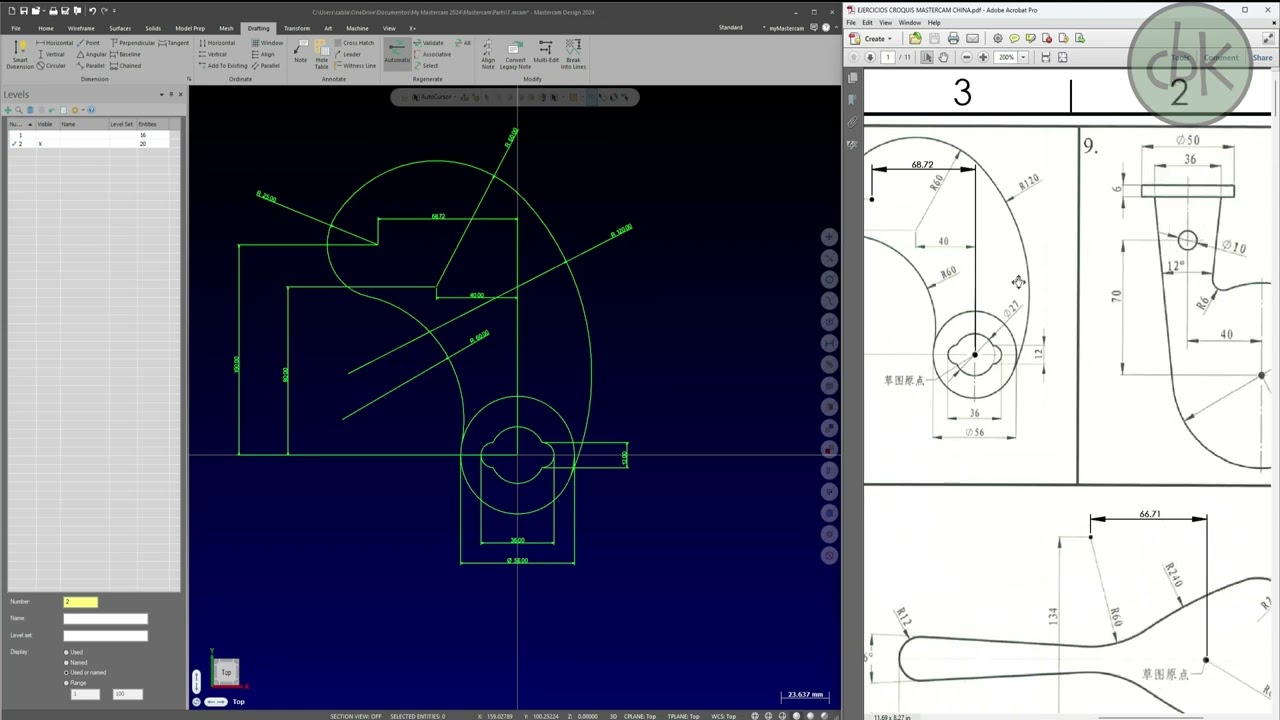The width and height of the screenshot is (1280, 720).
Task: Switch to the Transform ribbon tab
Action: click(297, 28)
